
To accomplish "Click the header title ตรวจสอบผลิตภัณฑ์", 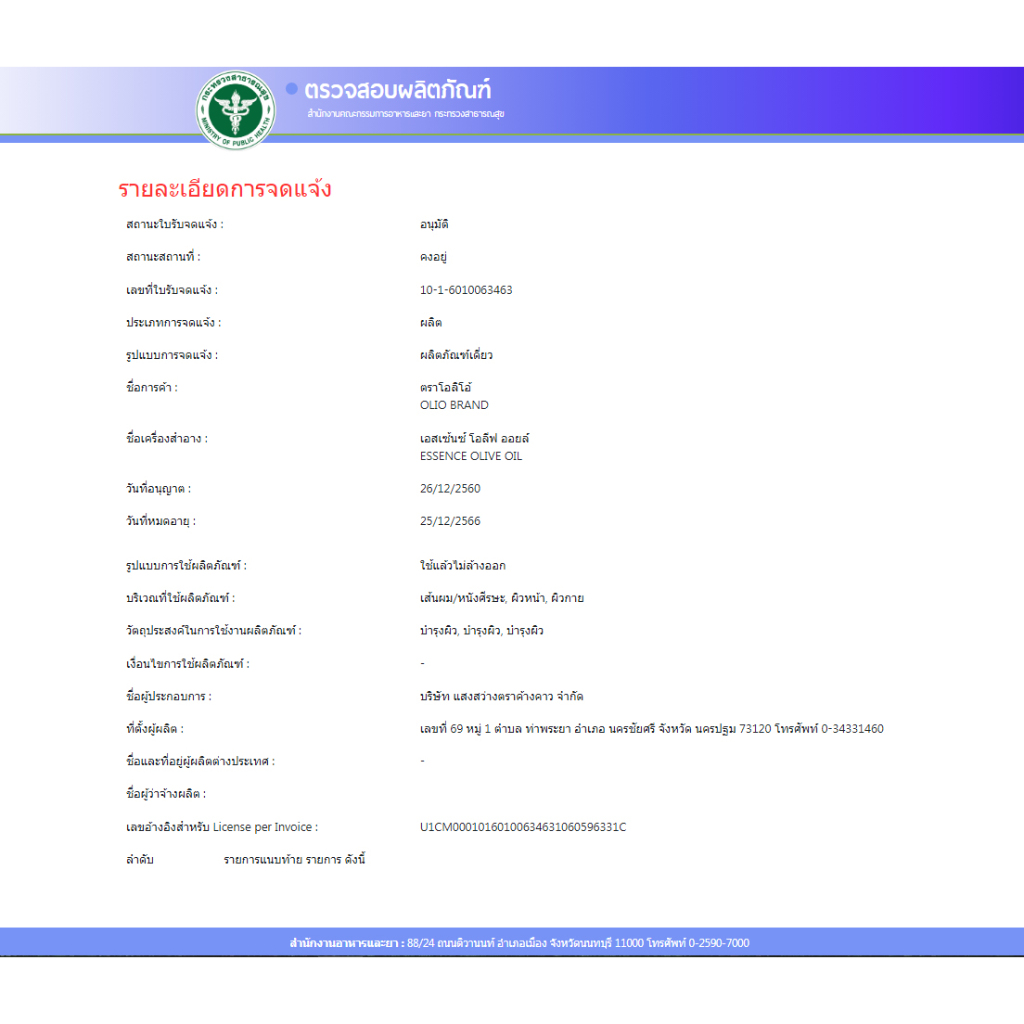I will tap(398, 89).
